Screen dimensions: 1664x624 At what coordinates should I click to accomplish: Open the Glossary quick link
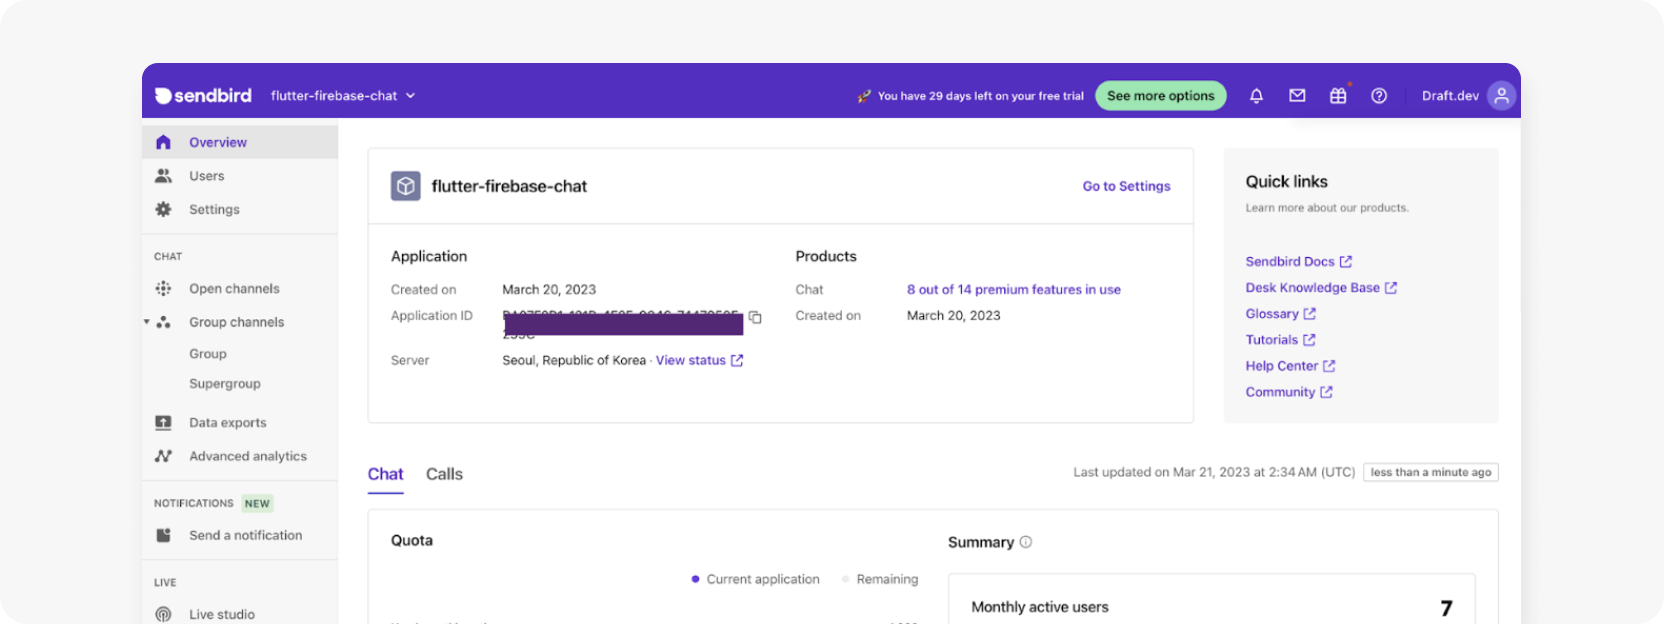(x=1280, y=314)
